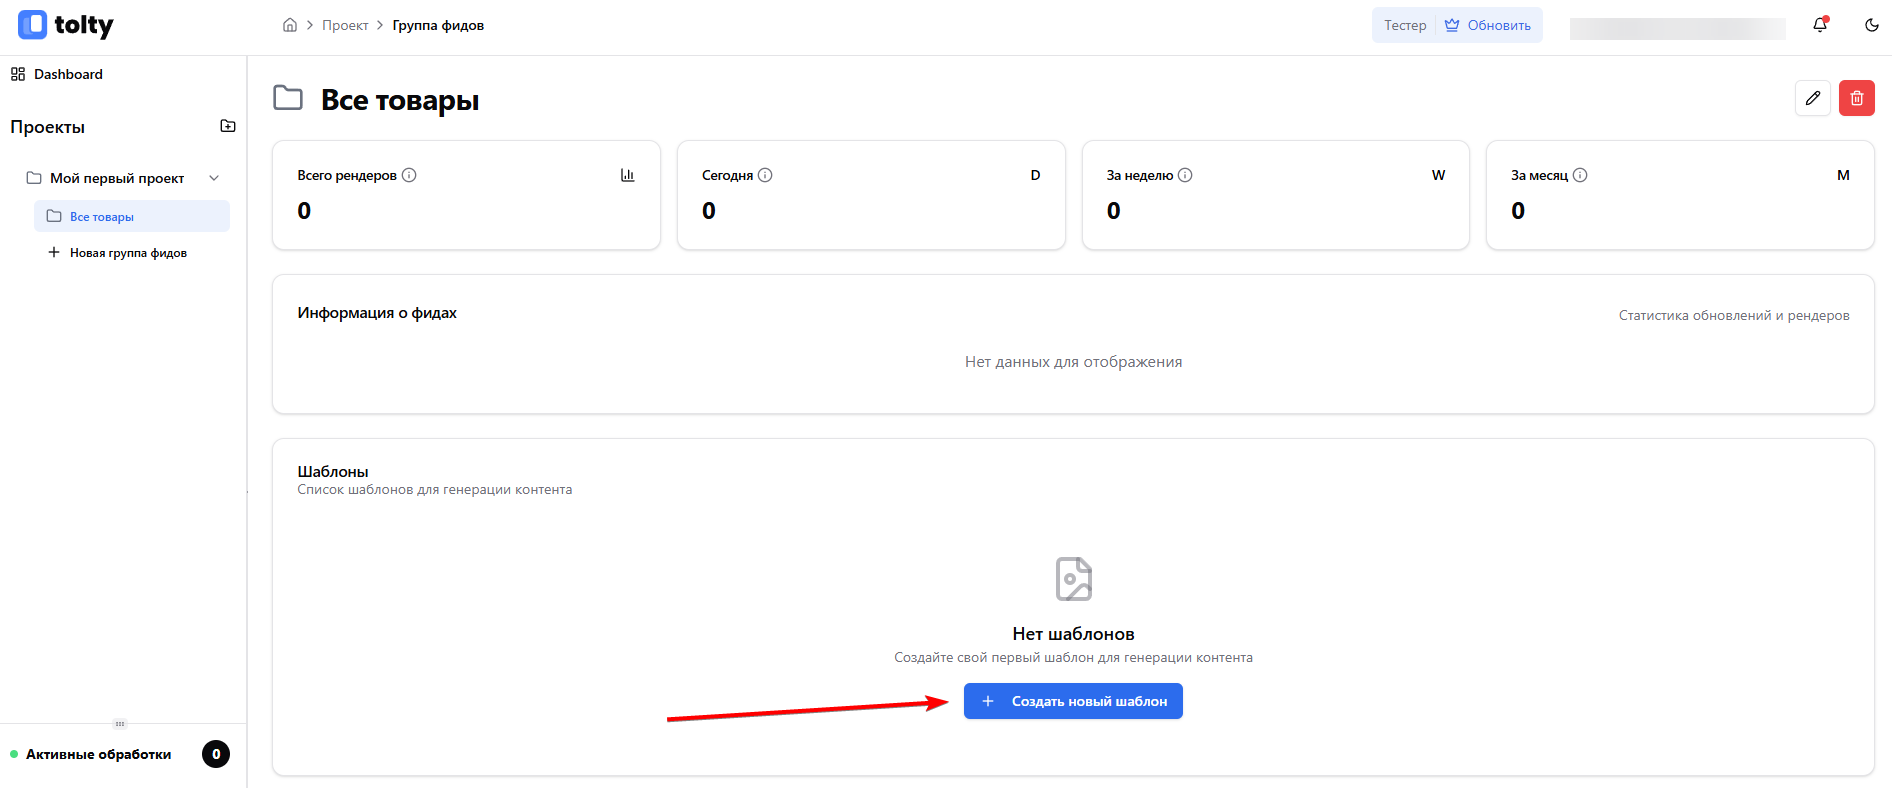Open chart icon in Всего рендеров card
1892x788 pixels.
pos(628,175)
